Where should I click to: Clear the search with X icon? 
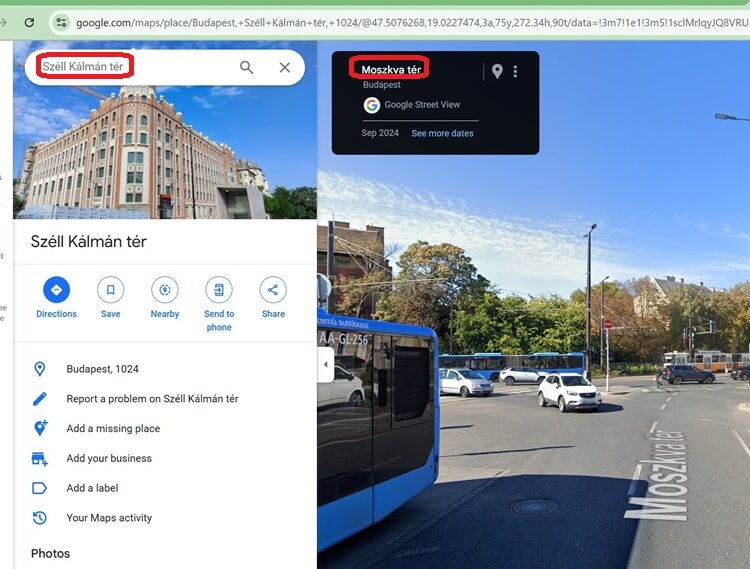pos(285,67)
